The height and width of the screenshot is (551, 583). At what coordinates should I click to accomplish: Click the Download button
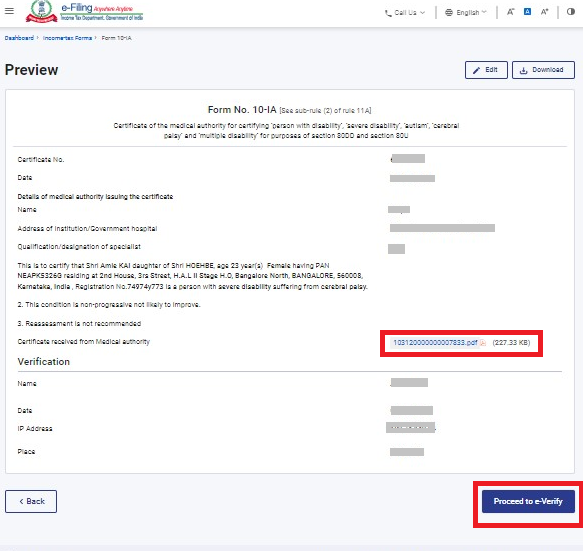point(543,70)
